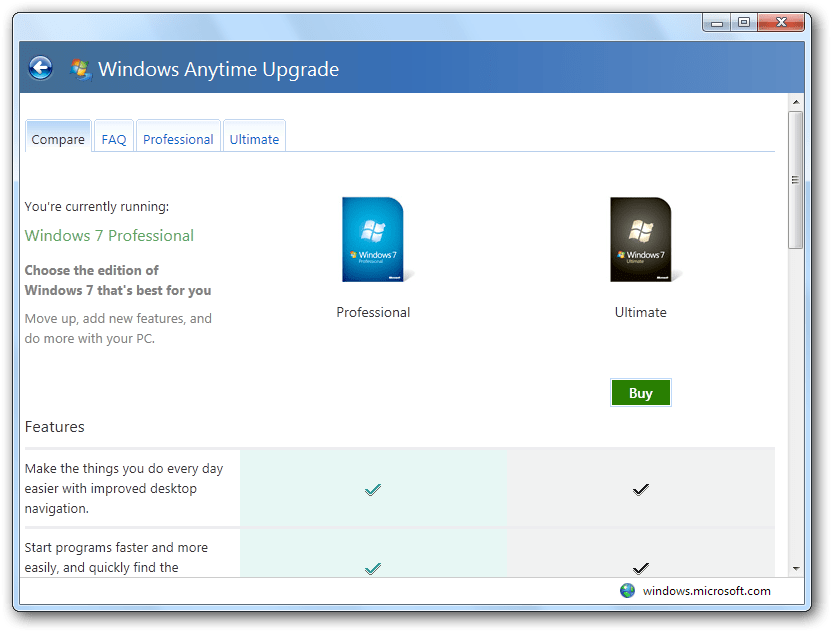Switch to the Compare tab

pos(58,136)
